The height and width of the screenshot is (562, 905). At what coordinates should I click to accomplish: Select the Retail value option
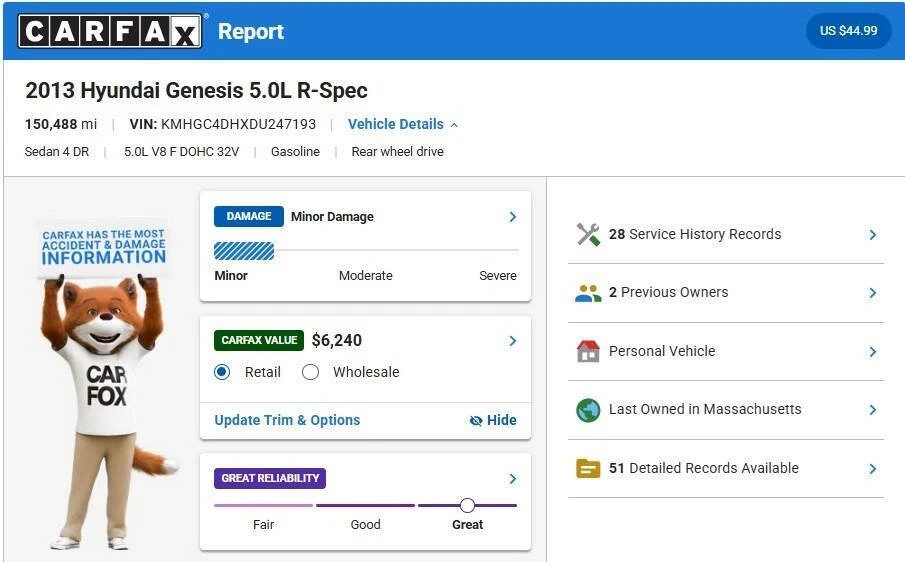222,372
